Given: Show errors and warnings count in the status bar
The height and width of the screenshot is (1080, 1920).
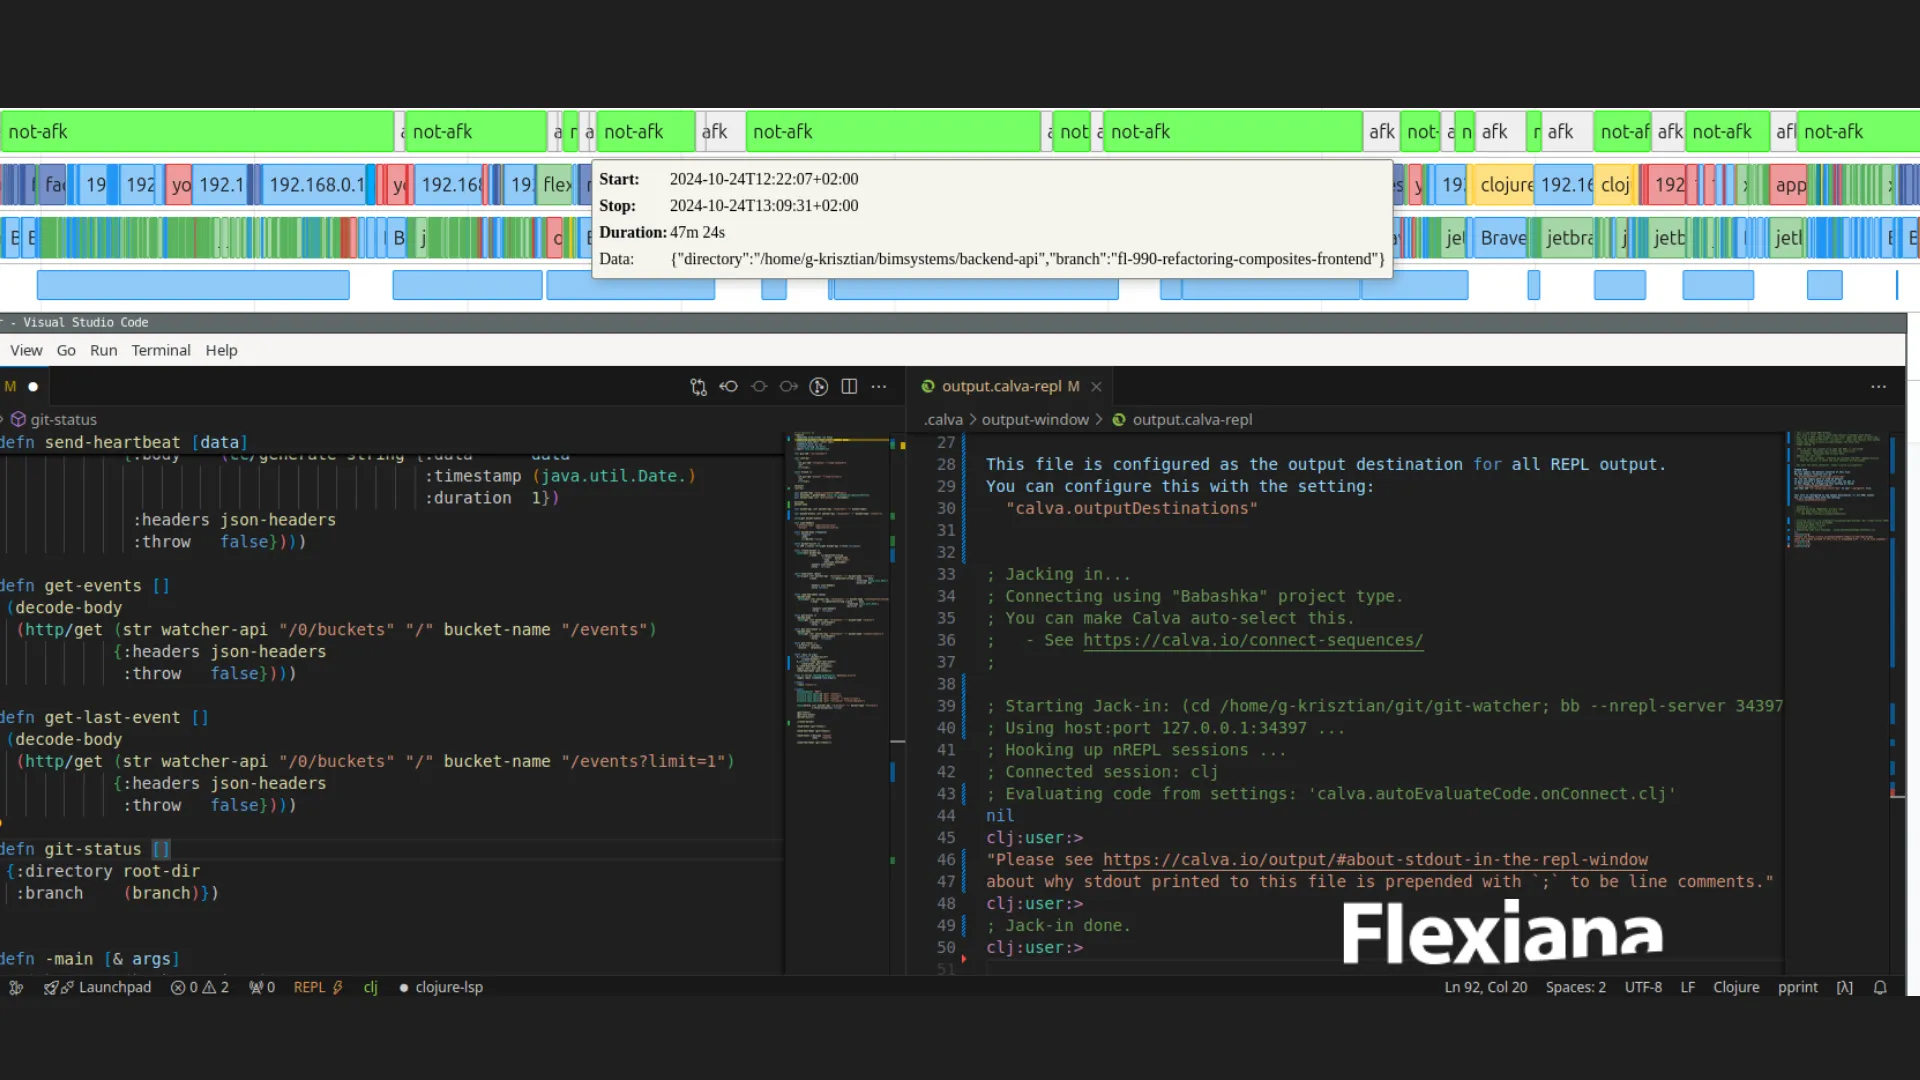Looking at the screenshot, I should click(x=200, y=987).
